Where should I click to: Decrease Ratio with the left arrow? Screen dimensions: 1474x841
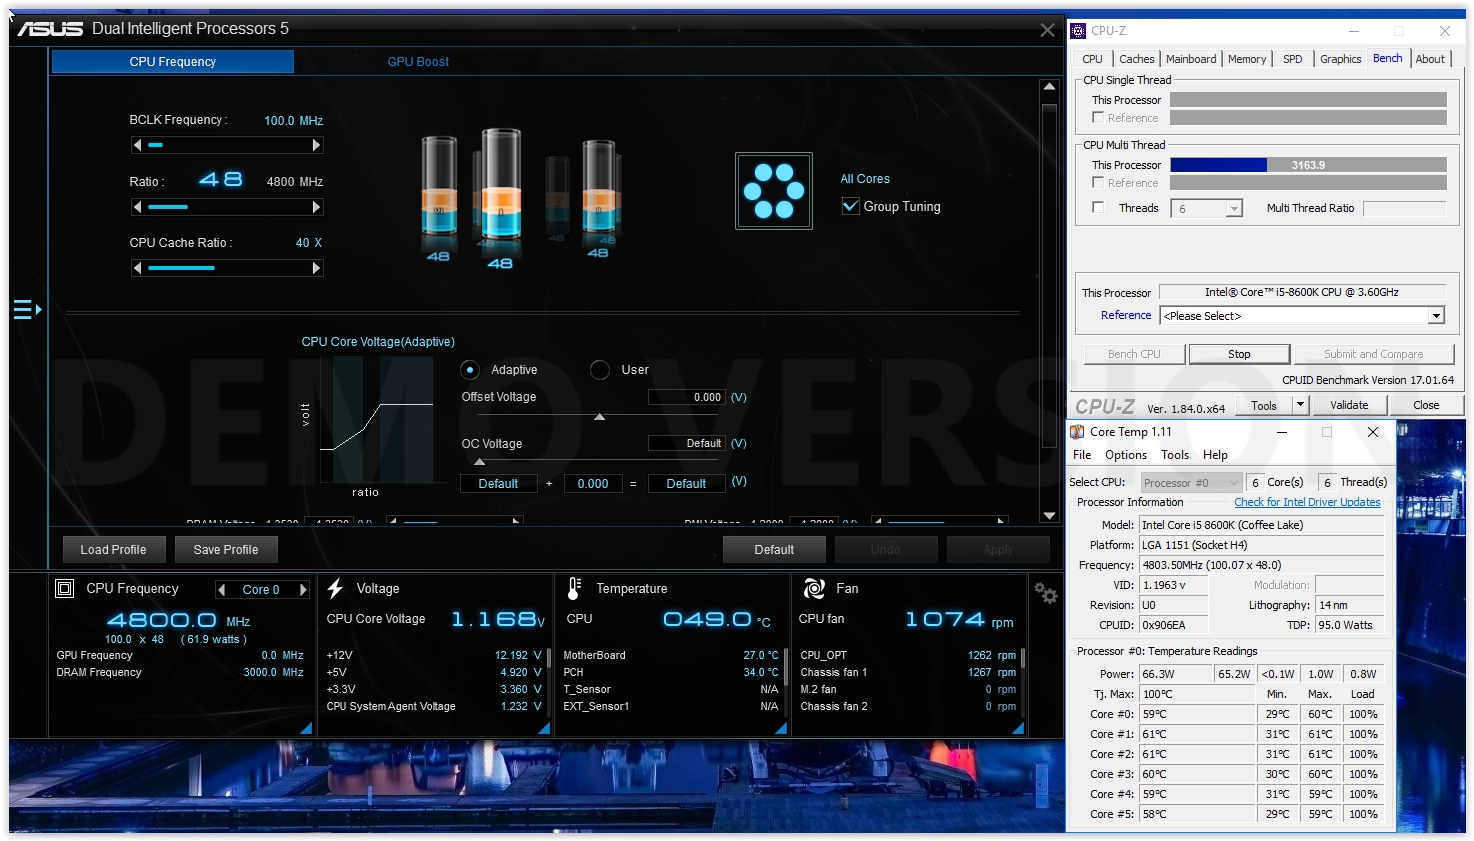click(137, 207)
